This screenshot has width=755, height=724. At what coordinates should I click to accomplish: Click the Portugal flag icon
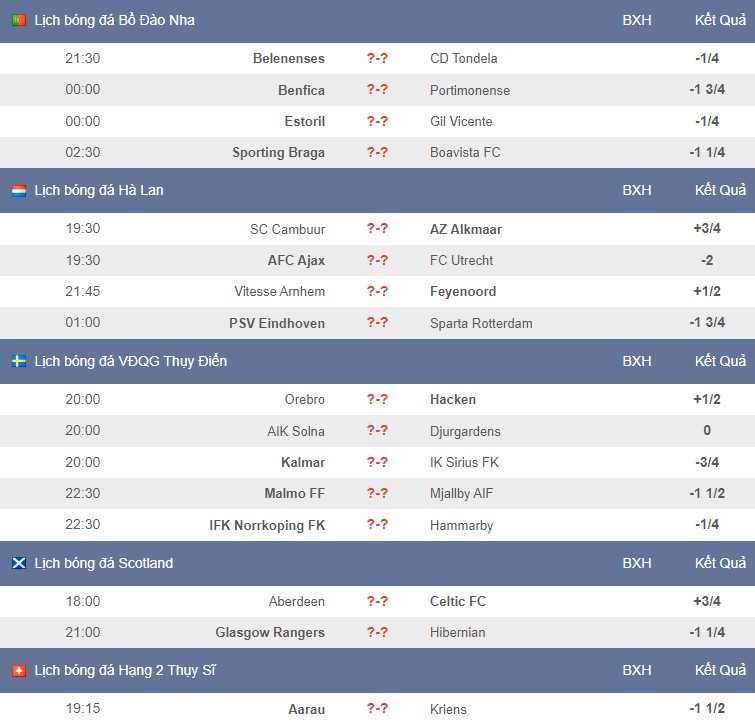[x=19, y=20]
